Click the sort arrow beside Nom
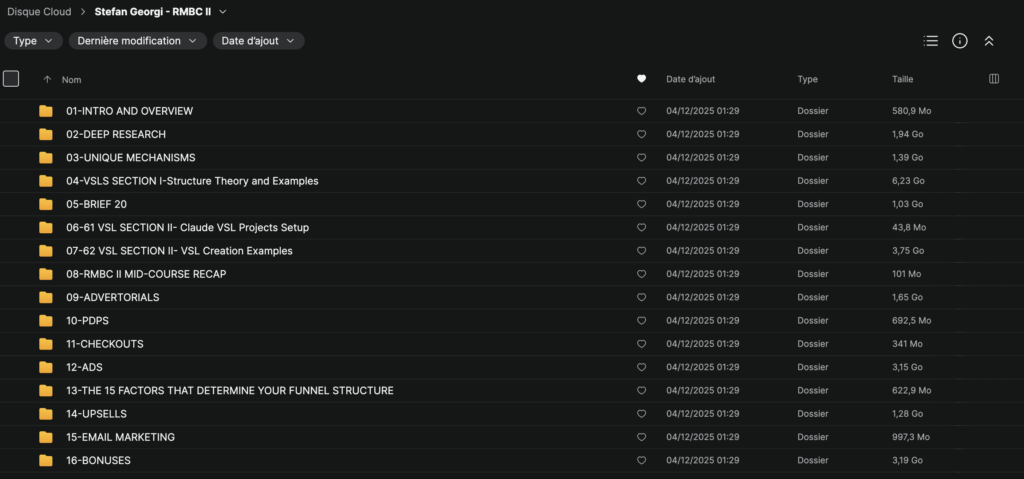The image size is (1024, 479). click(x=46, y=79)
